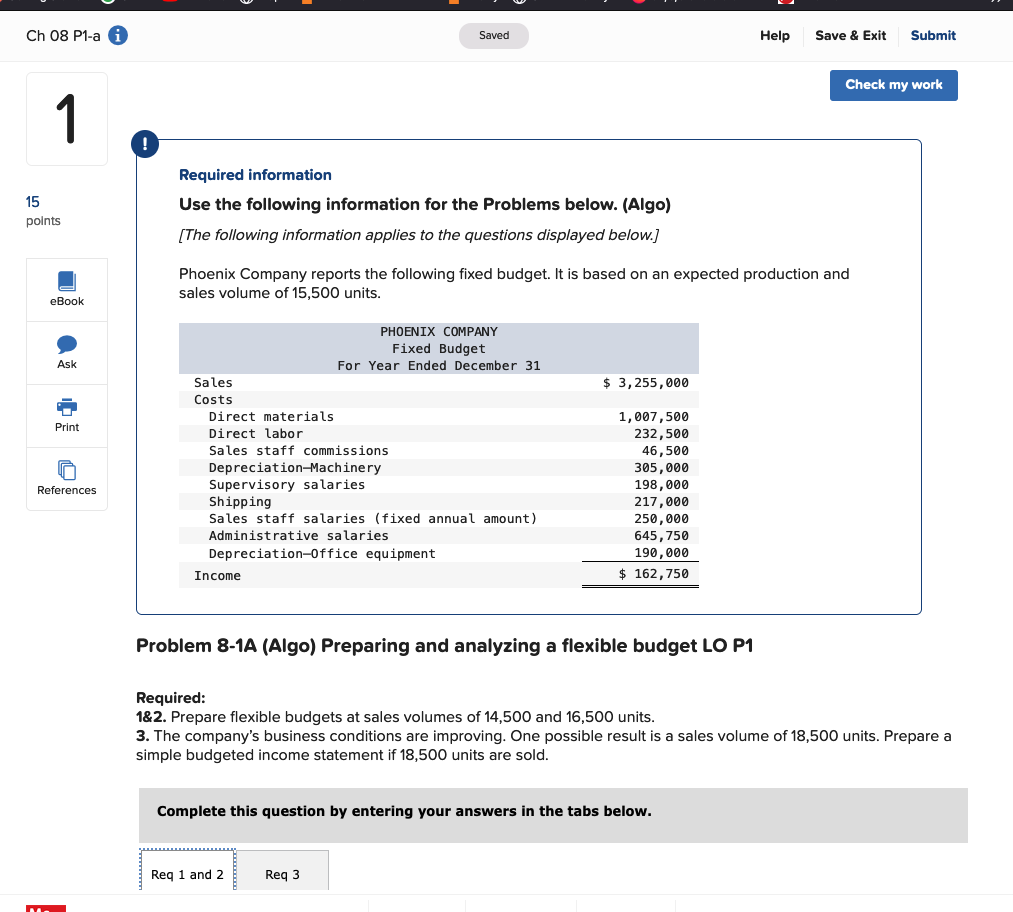Image resolution: width=1013 pixels, height=912 pixels.
Task: Click Sales staff commissions row
Action: click(439, 451)
